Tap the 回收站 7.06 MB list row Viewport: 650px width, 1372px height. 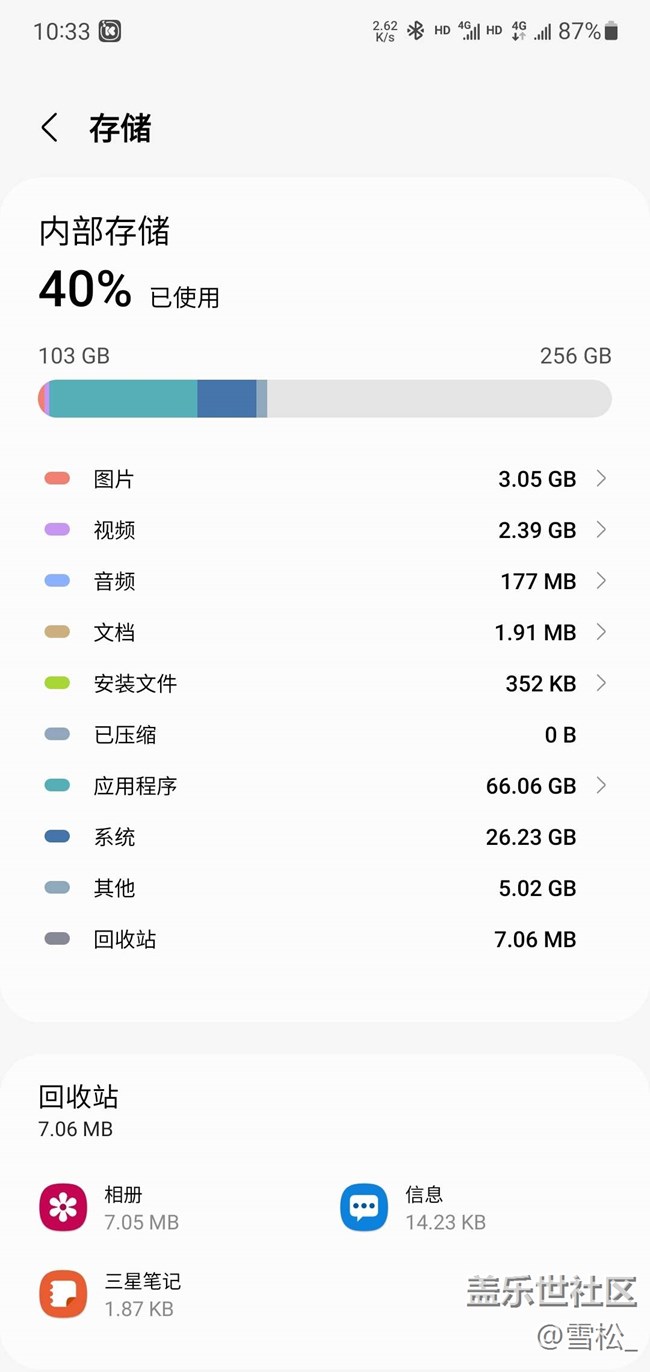325,939
